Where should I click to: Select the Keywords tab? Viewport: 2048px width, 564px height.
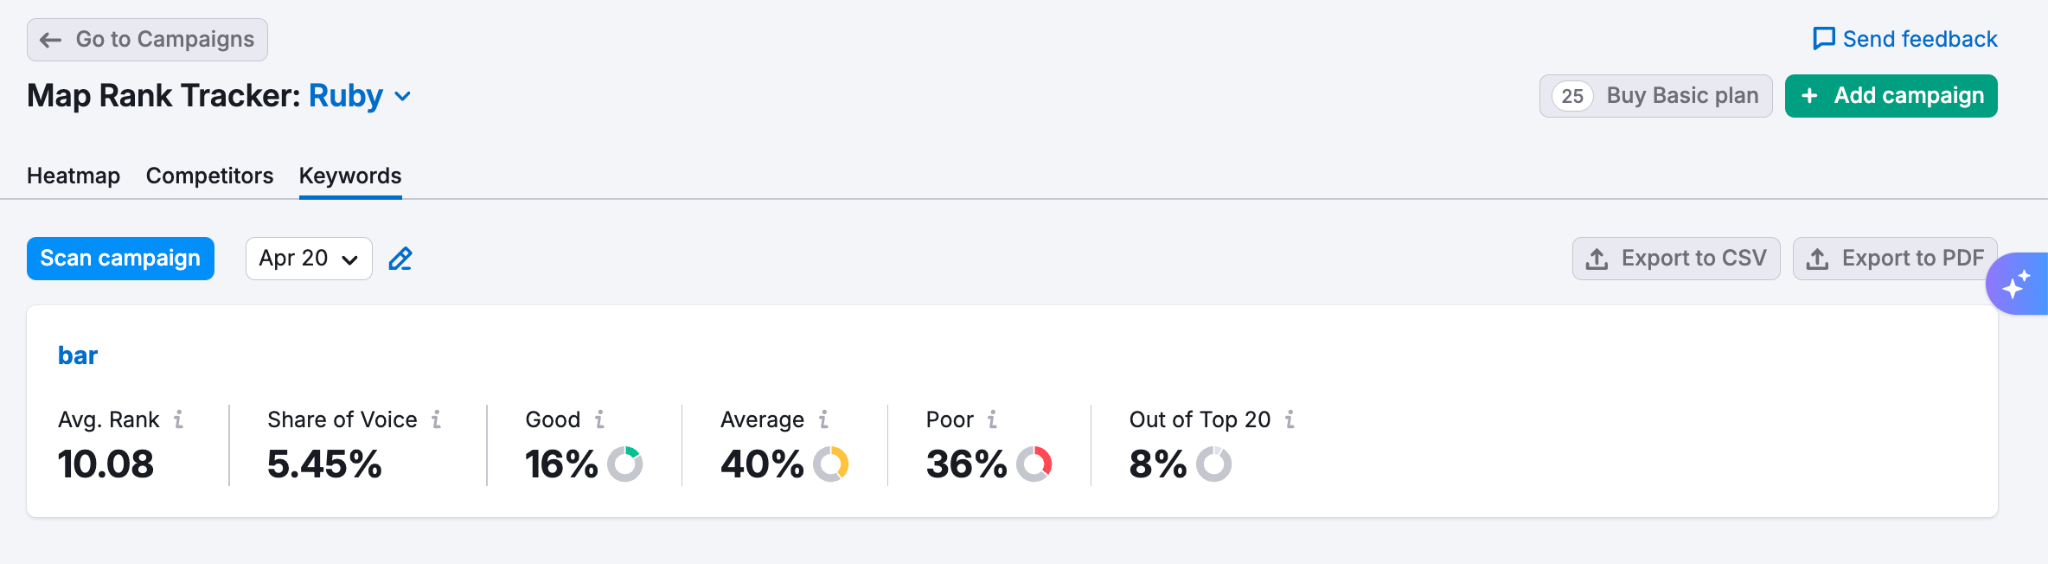pos(350,176)
